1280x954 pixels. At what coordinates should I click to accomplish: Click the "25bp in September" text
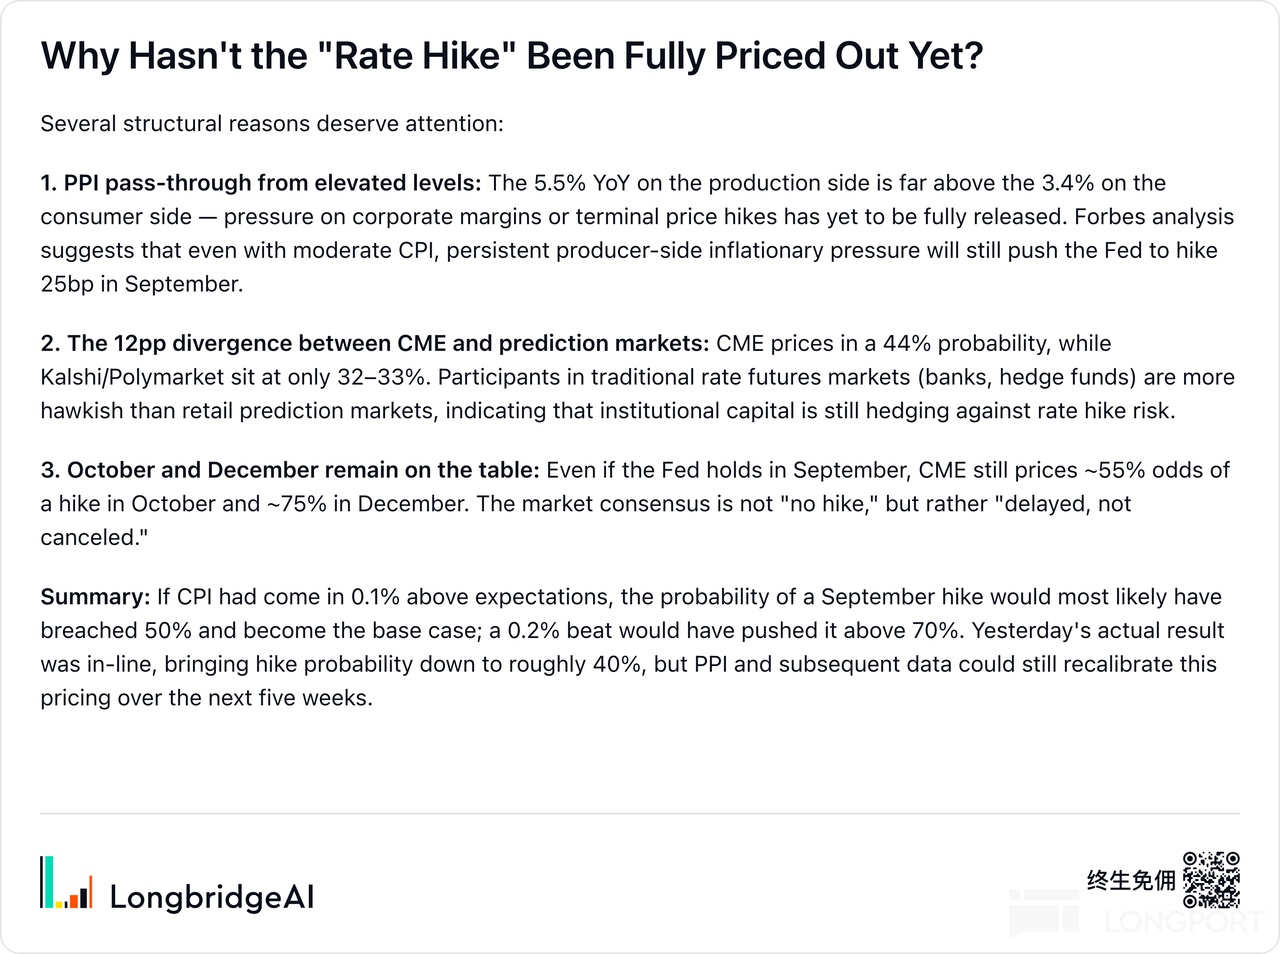[x=140, y=284]
